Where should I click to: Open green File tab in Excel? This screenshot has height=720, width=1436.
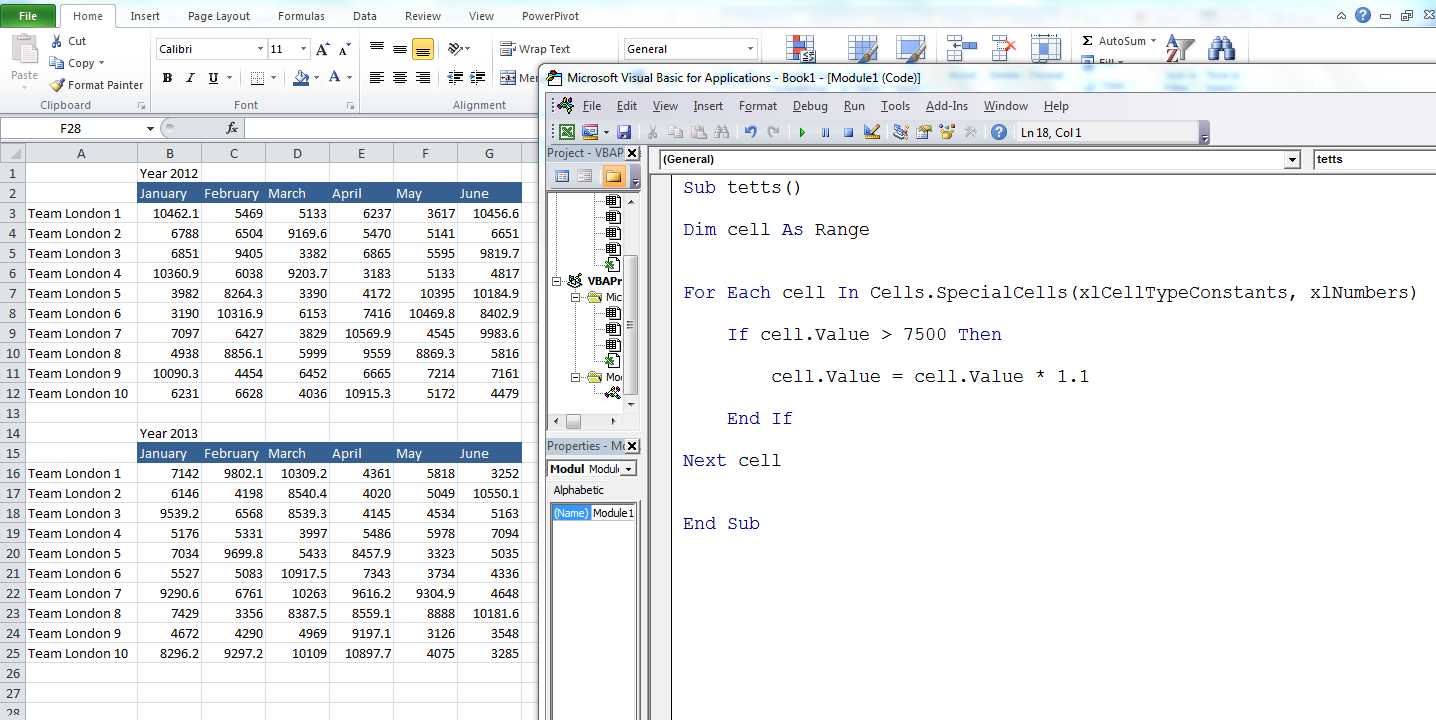pos(28,16)
